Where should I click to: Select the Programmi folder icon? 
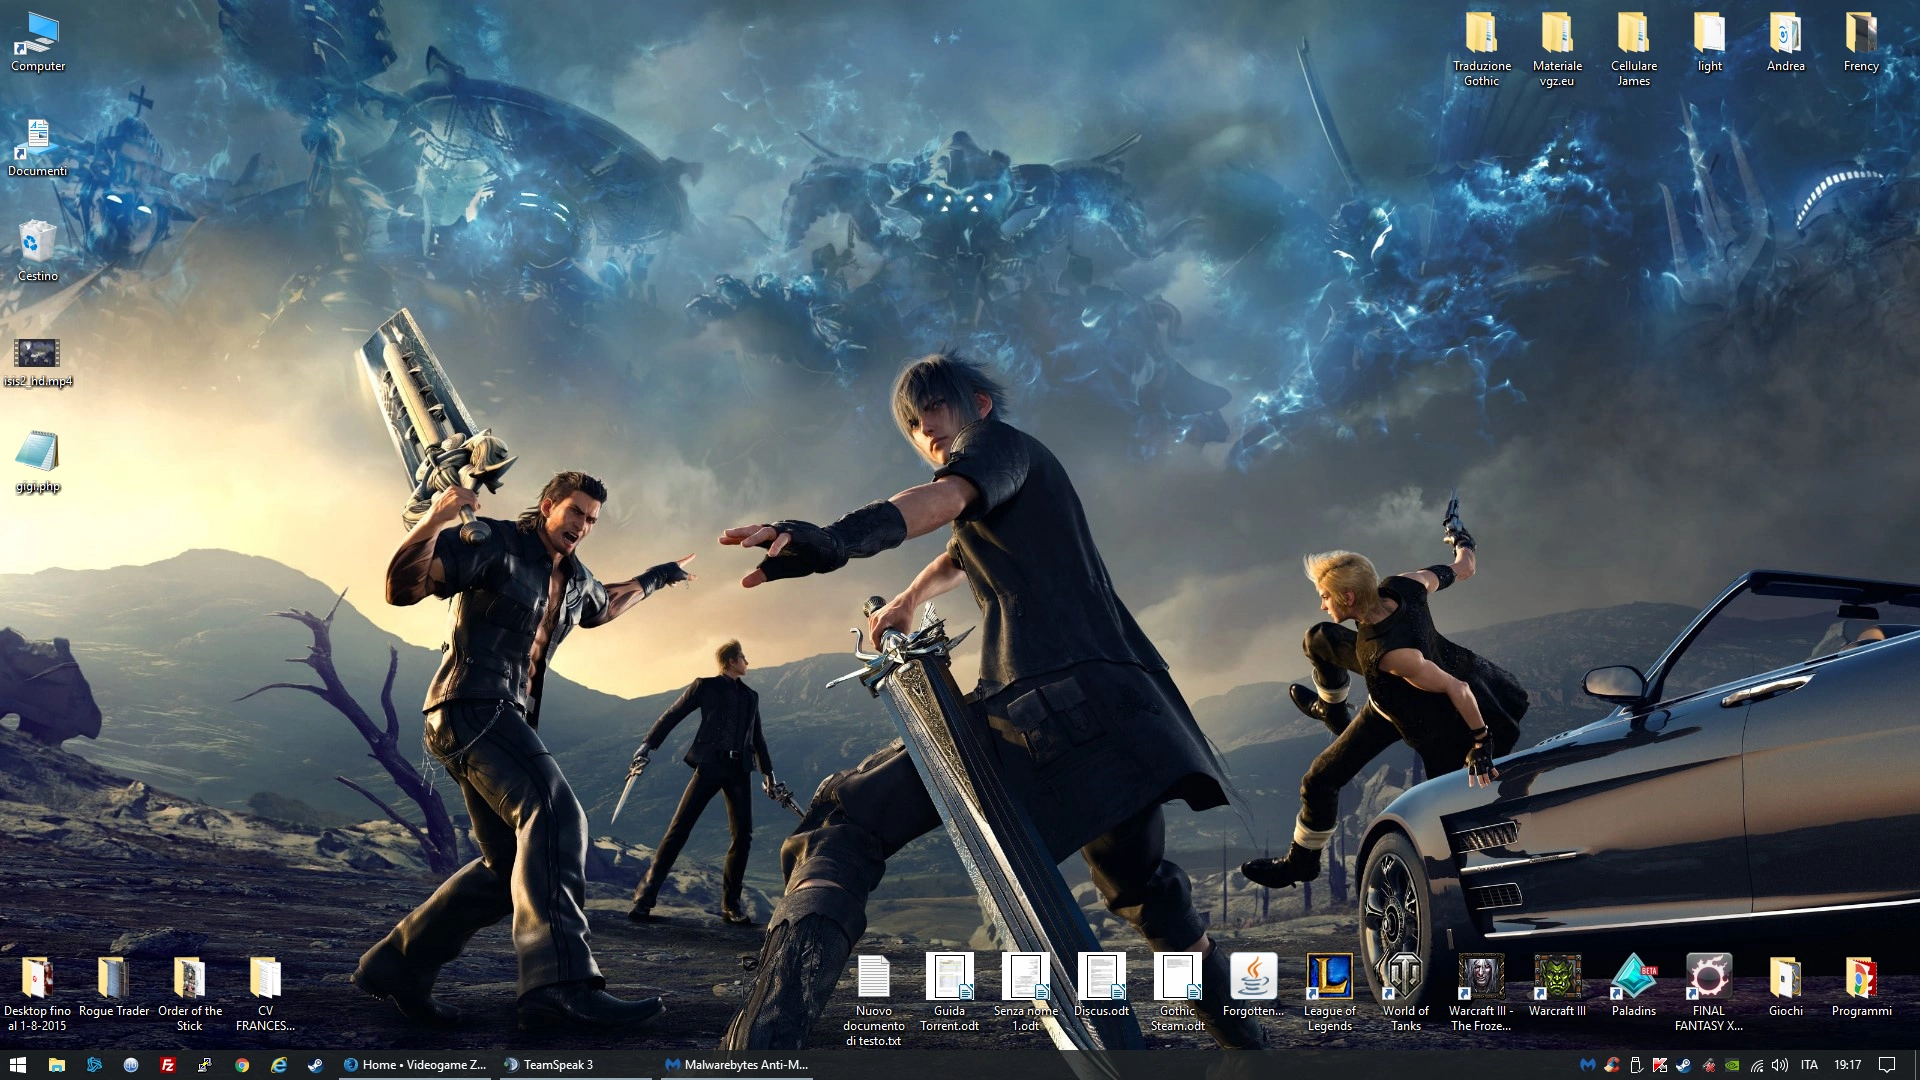(1862, 986)
